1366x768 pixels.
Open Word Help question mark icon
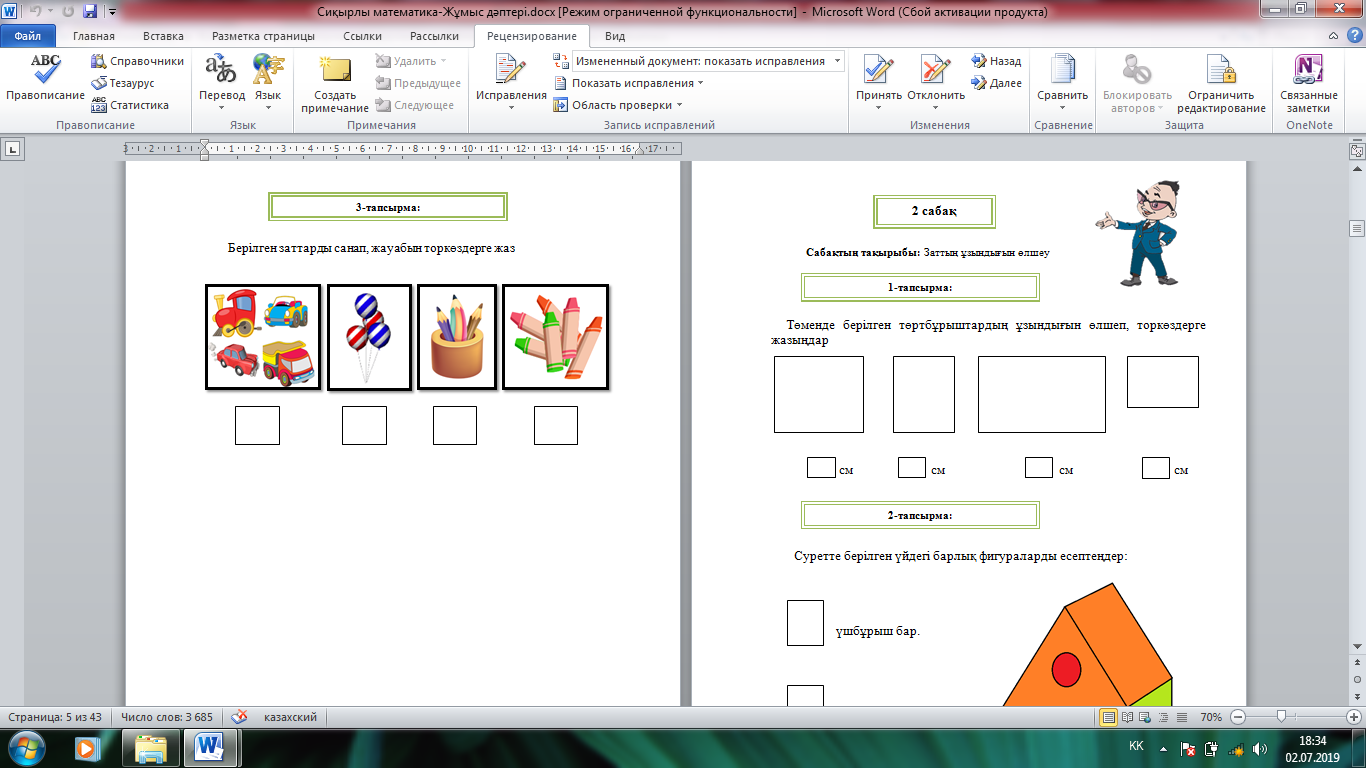[1354, 35]
